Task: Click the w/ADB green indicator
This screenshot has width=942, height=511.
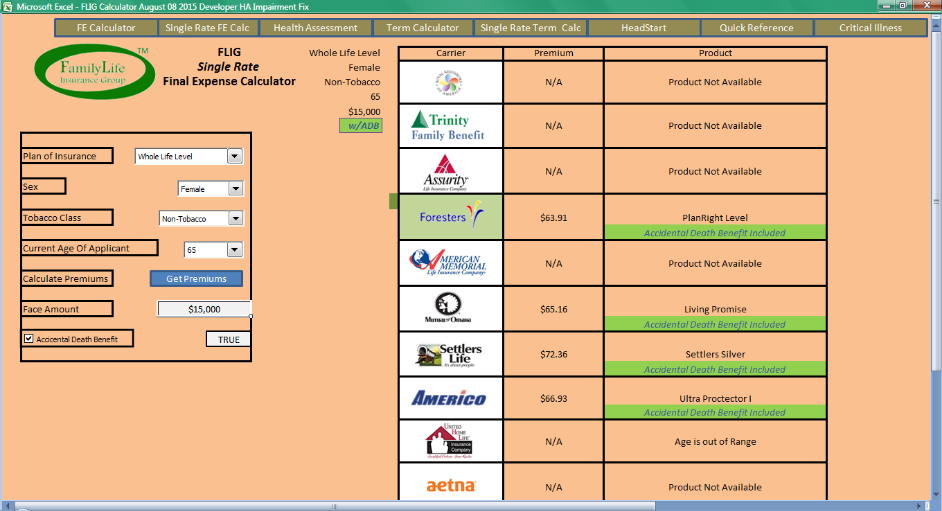Action: tap(360, 125)
